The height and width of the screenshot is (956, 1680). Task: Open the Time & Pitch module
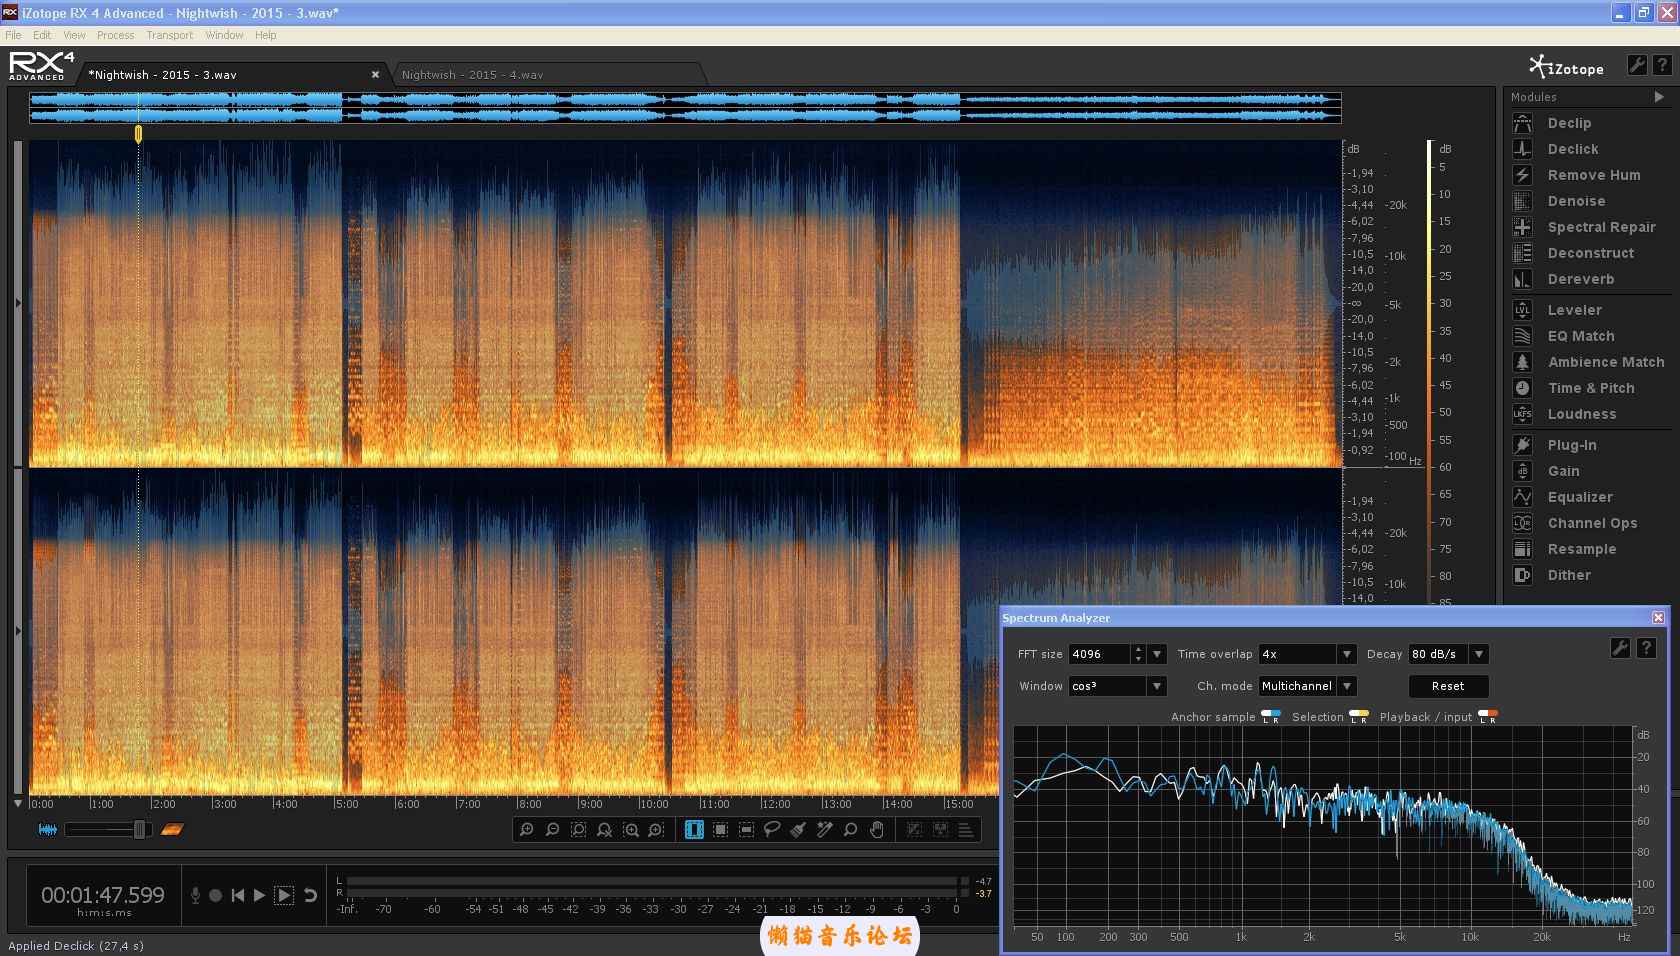[1590, 388]
